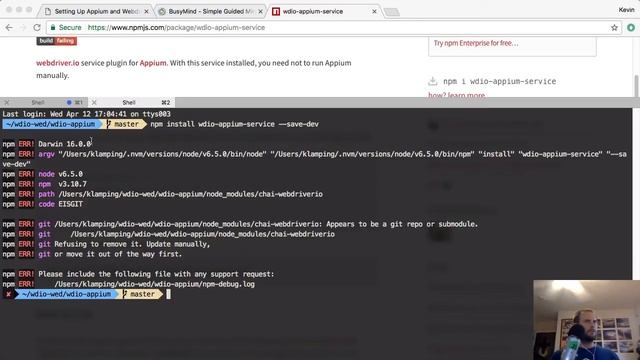Open the Appium link
Screen dimensions: 640x360
pos(153,63)
